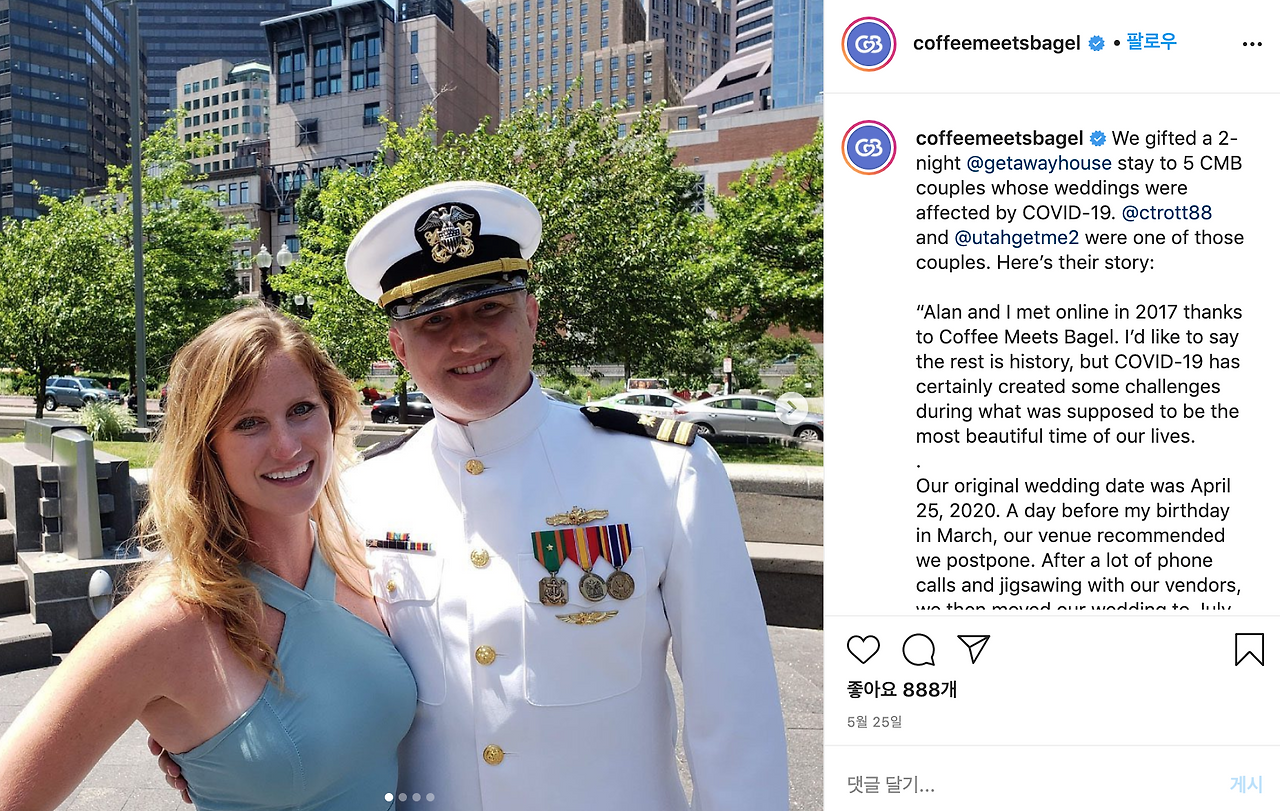Like the post with the heart icon

tap(863, 650)
